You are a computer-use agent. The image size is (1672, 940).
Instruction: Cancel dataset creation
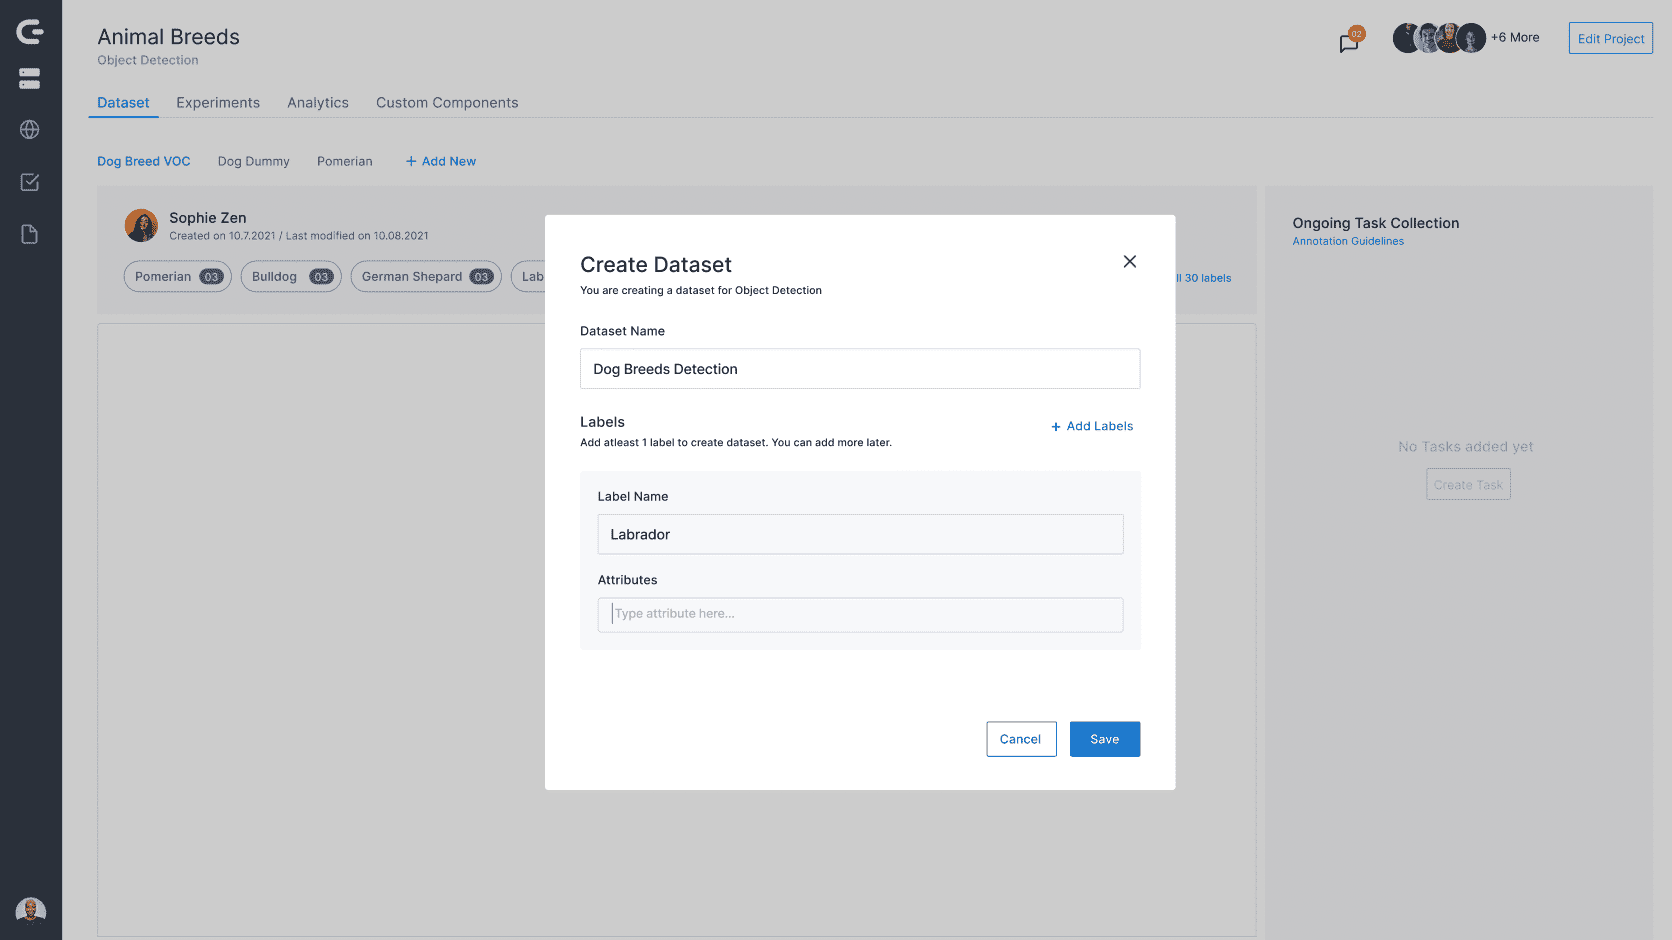(1020, 739)
